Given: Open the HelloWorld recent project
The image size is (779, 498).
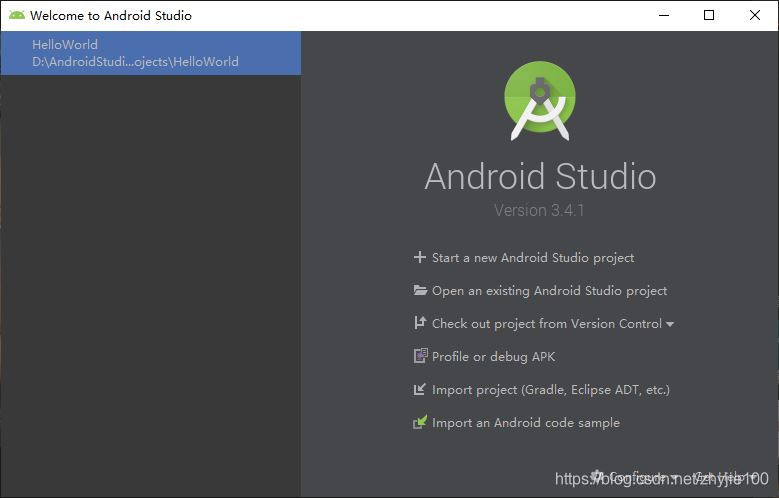Looking at the screenshot, I should pos(151,53).
